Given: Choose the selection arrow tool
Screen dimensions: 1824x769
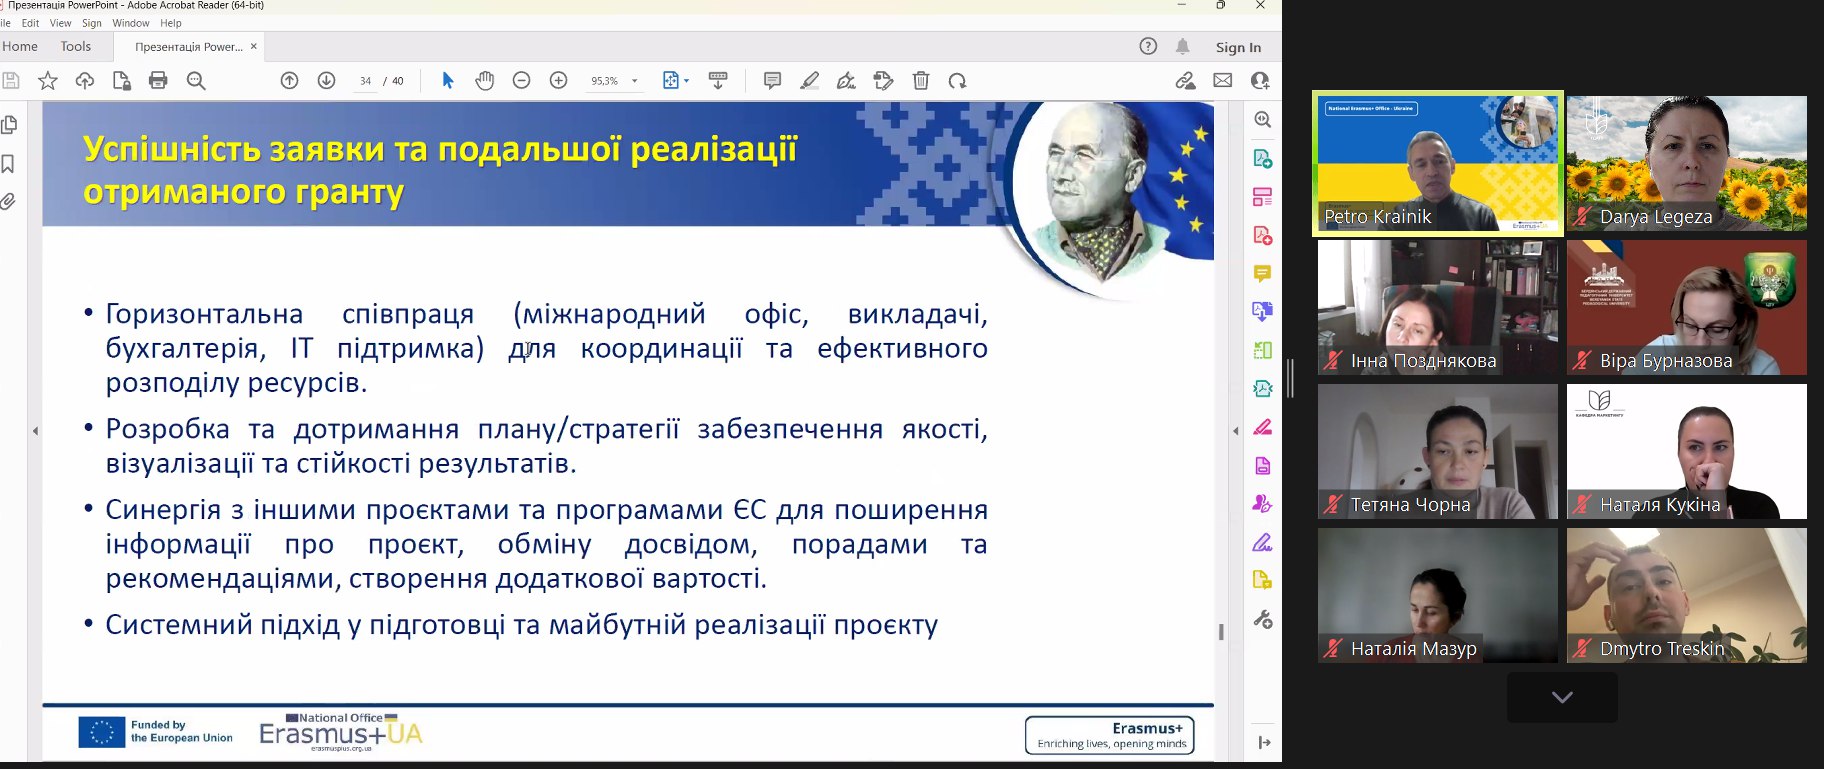Looking at the screenshot, I should coord(448,81).
